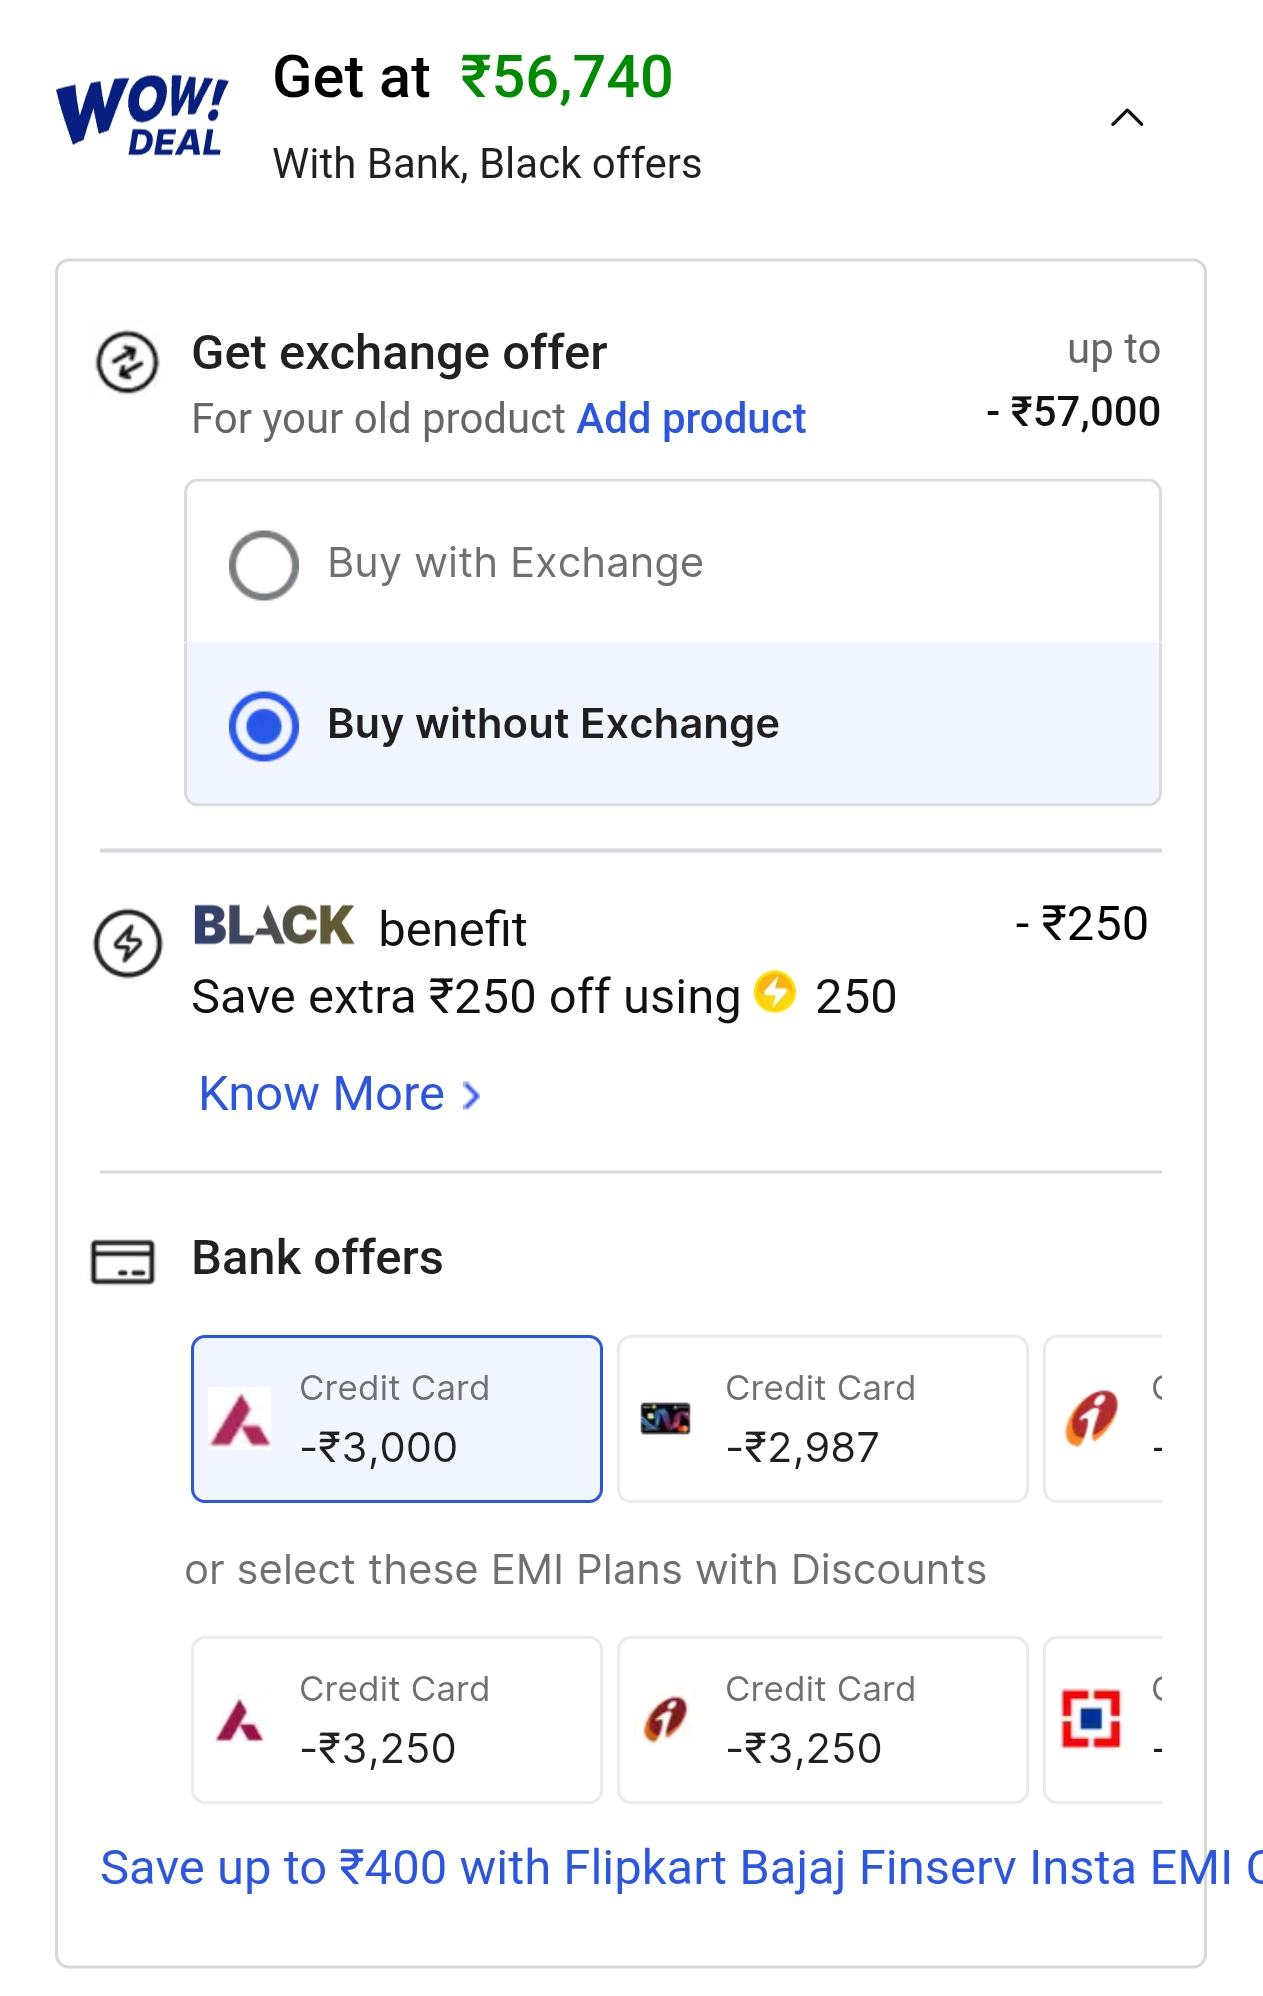Click the gold supercoin icon
1263x1996 pixels.
tap(775, 992)
